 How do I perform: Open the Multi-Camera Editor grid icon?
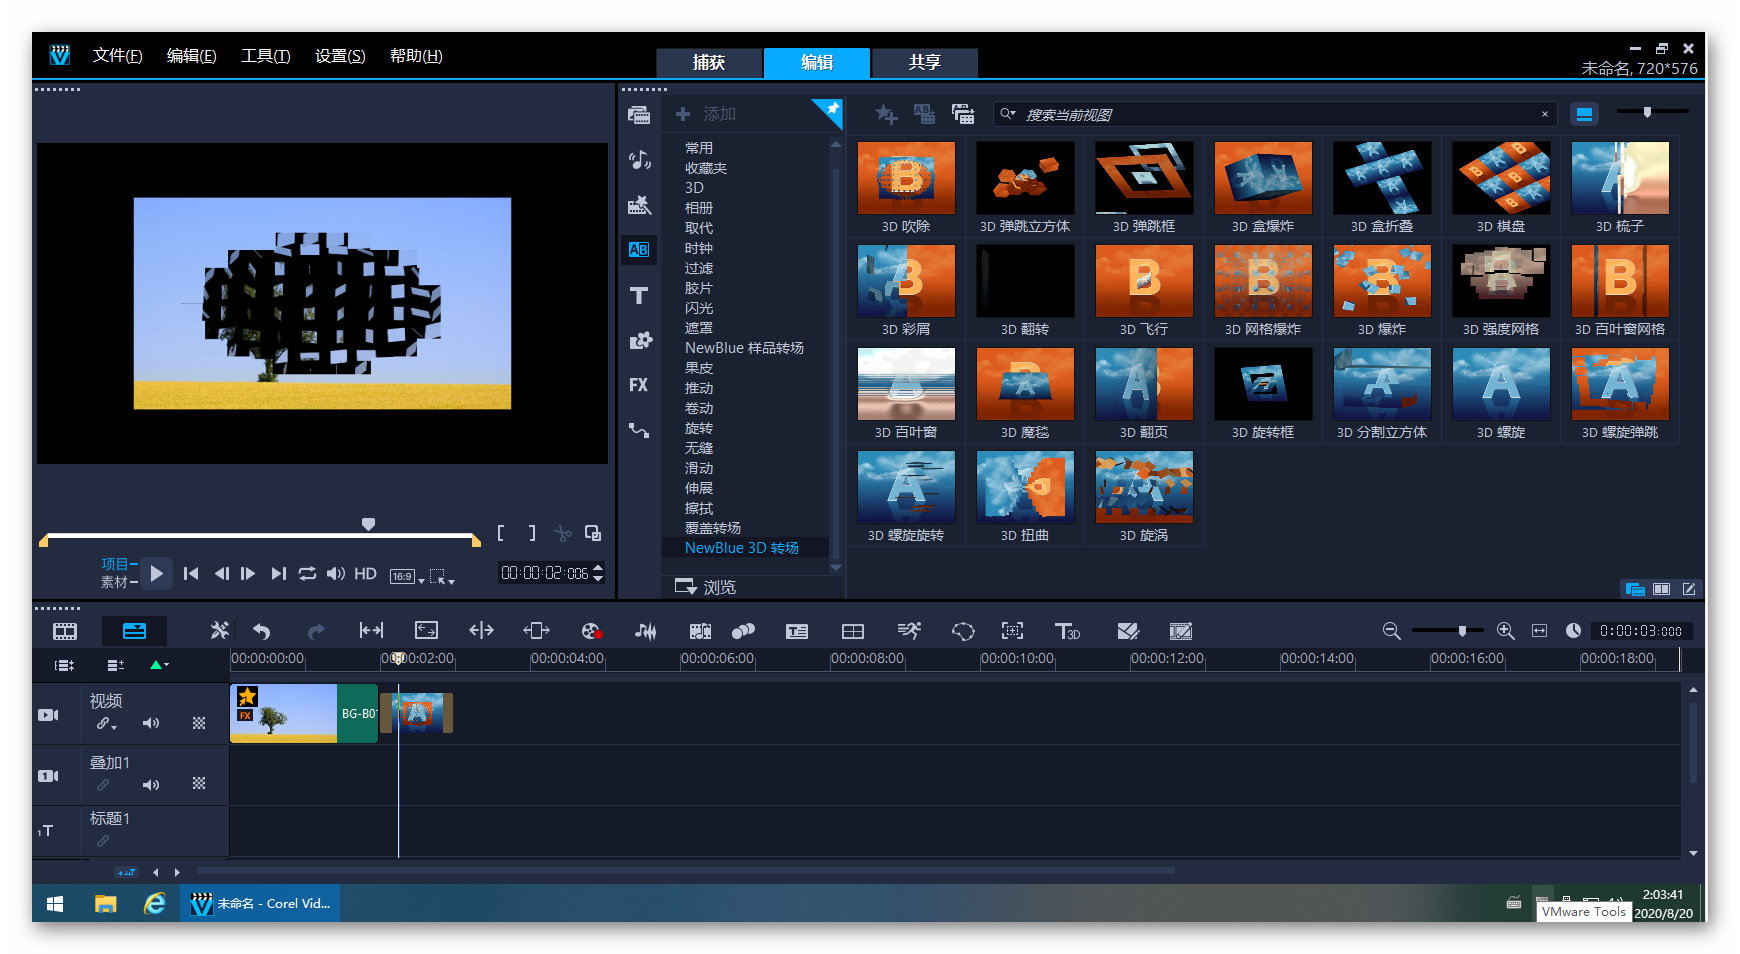click(853, 631)
